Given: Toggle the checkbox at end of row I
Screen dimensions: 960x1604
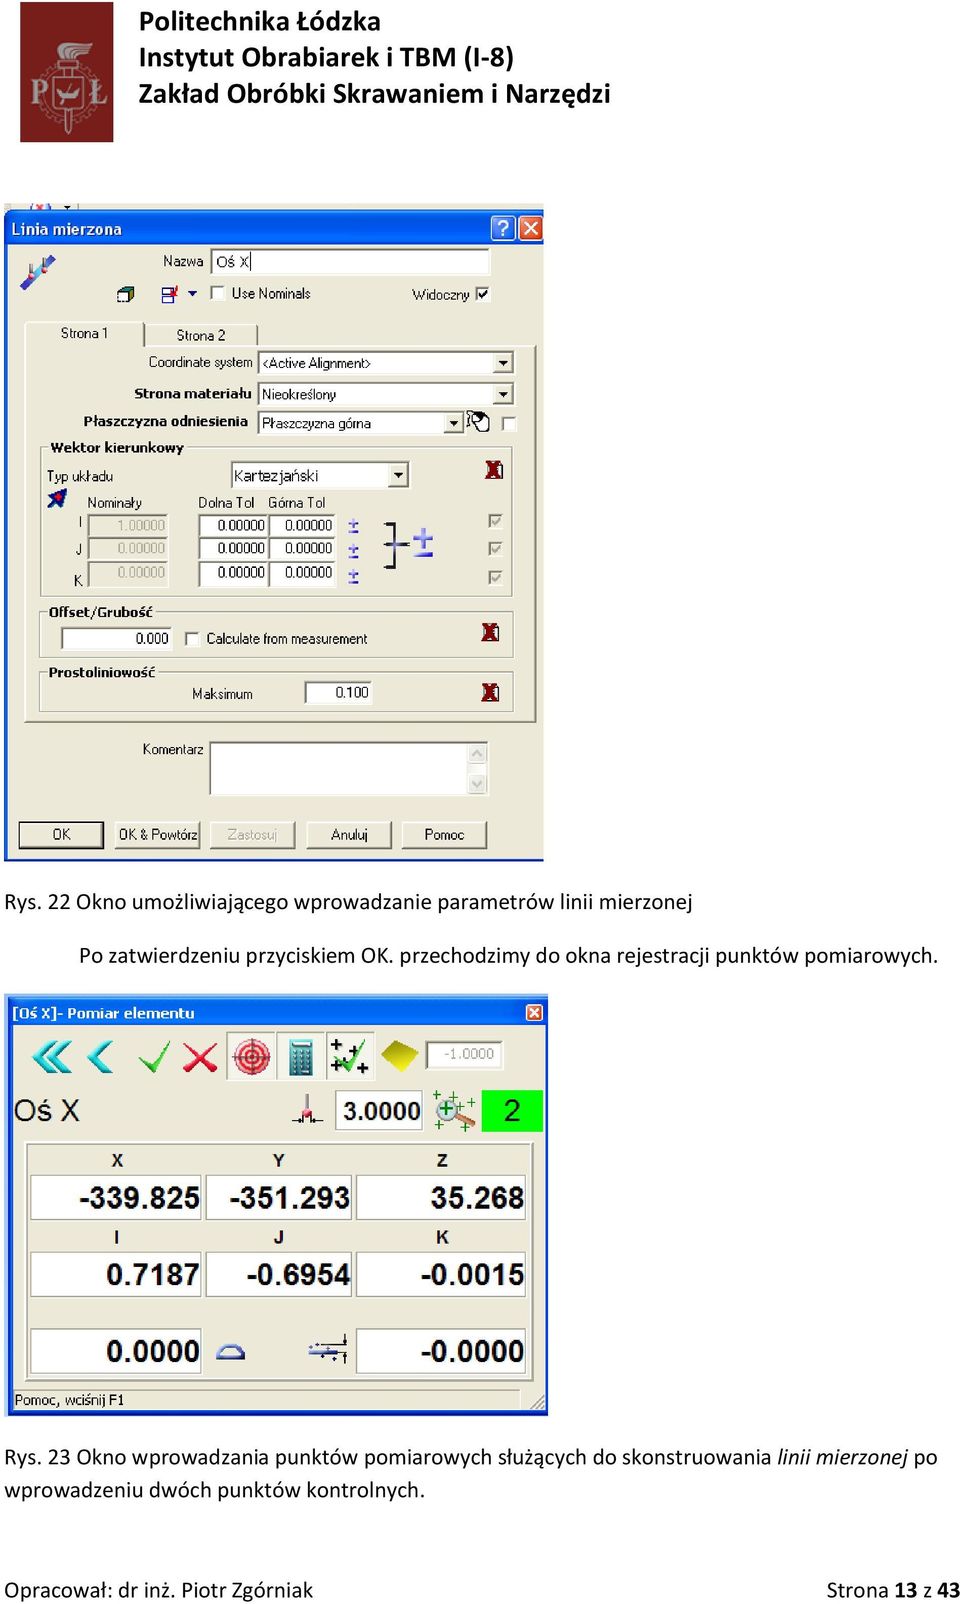Looking at the screenshot, I should click(x=494, y=521).
